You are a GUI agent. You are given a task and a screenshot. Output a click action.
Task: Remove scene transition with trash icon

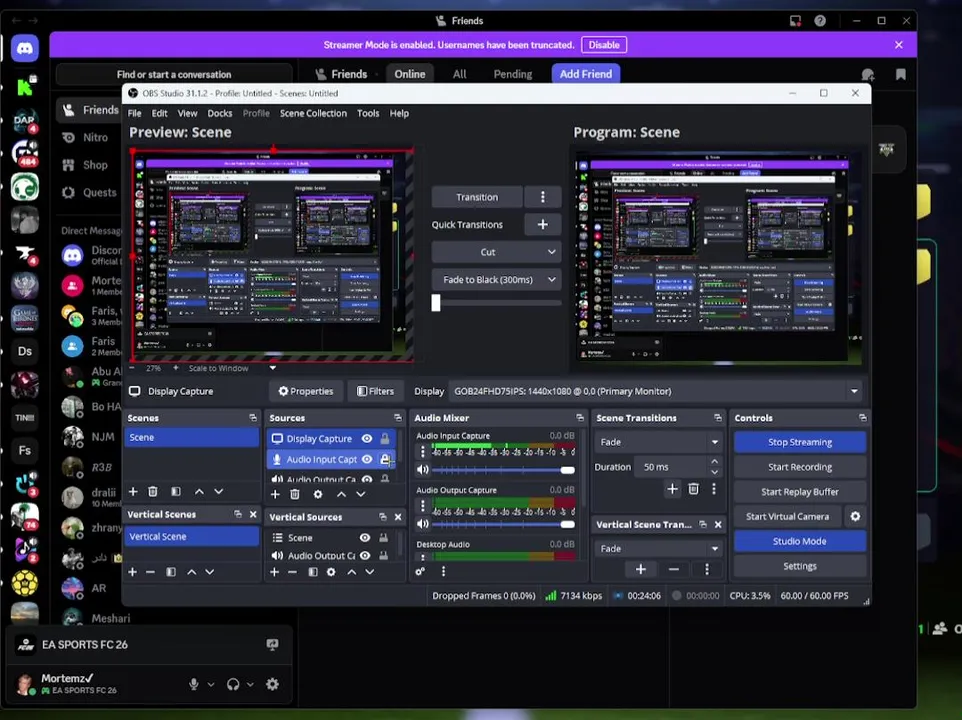point(693,489)
